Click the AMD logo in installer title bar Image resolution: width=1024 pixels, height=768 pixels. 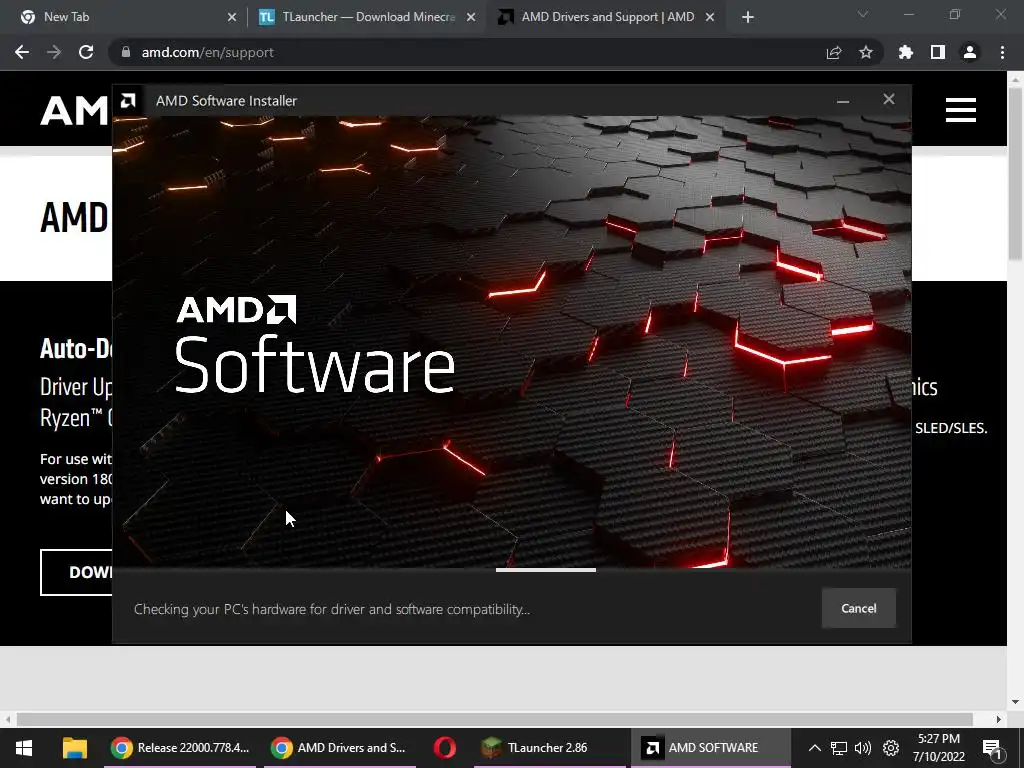click(128, 101)
